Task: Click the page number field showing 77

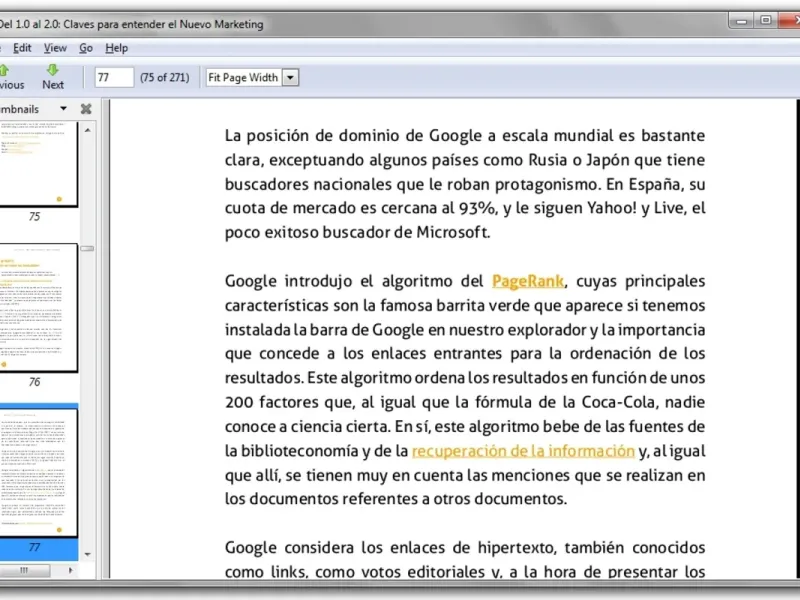Action: coord(114,78)
